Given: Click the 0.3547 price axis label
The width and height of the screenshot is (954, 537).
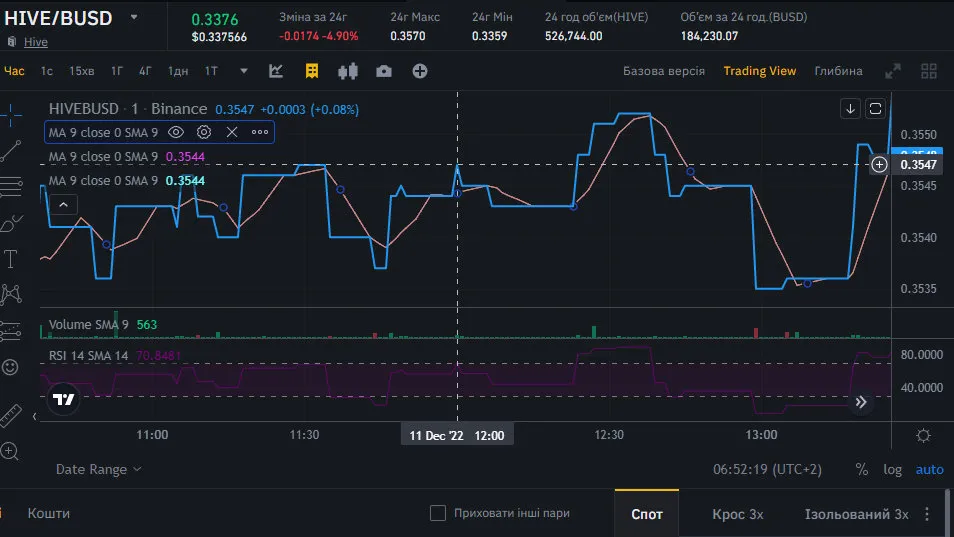Looking at the screenshot, I should coord(918,165).
